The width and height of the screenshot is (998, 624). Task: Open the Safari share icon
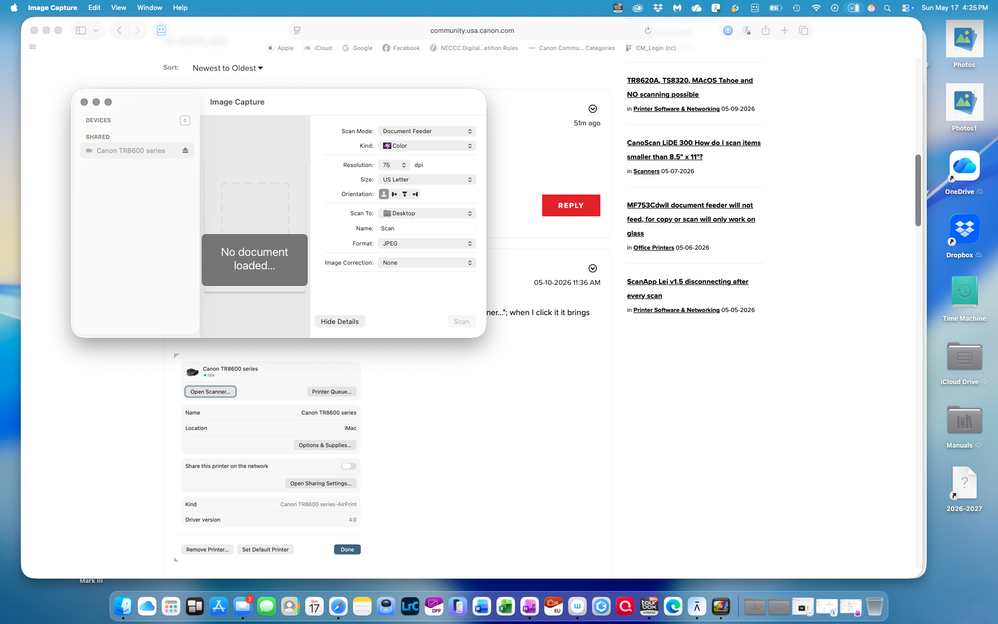pyautogui.click(x=766, y=31)
